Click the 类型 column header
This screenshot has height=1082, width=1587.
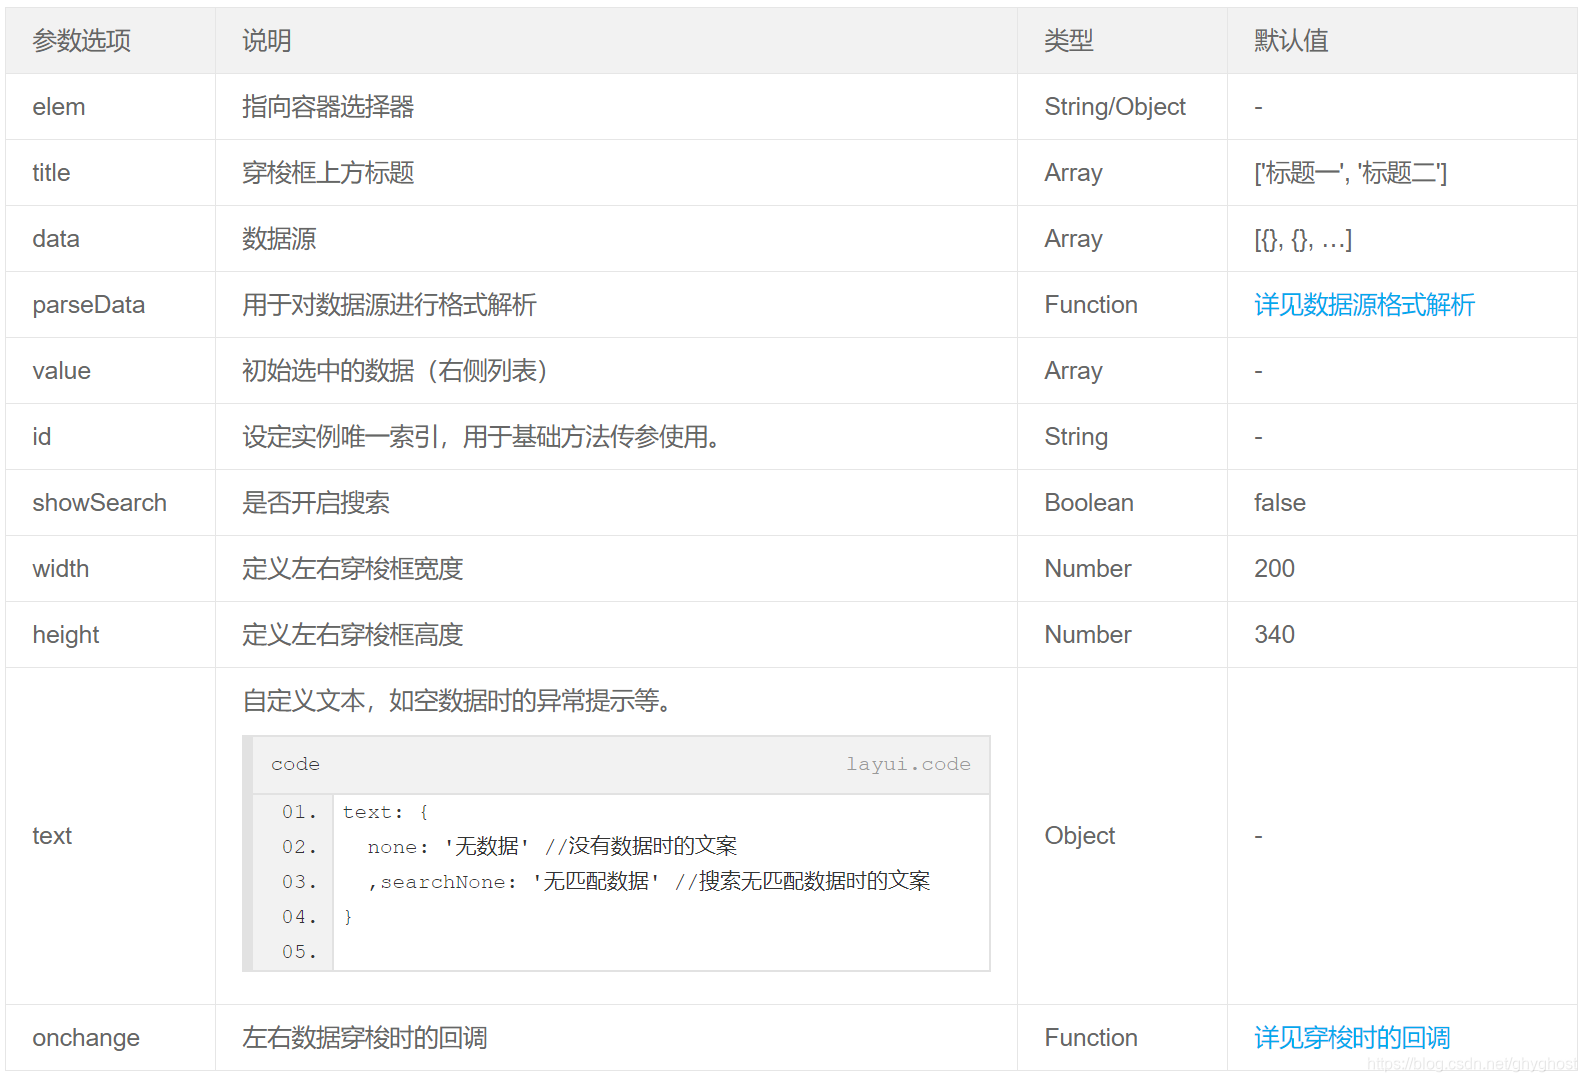click(1069, 41)
